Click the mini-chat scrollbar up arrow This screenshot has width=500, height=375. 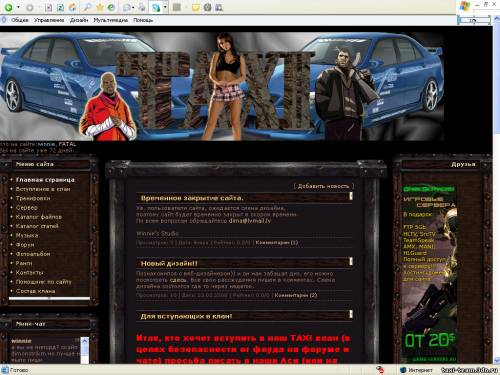coord(85,341)
